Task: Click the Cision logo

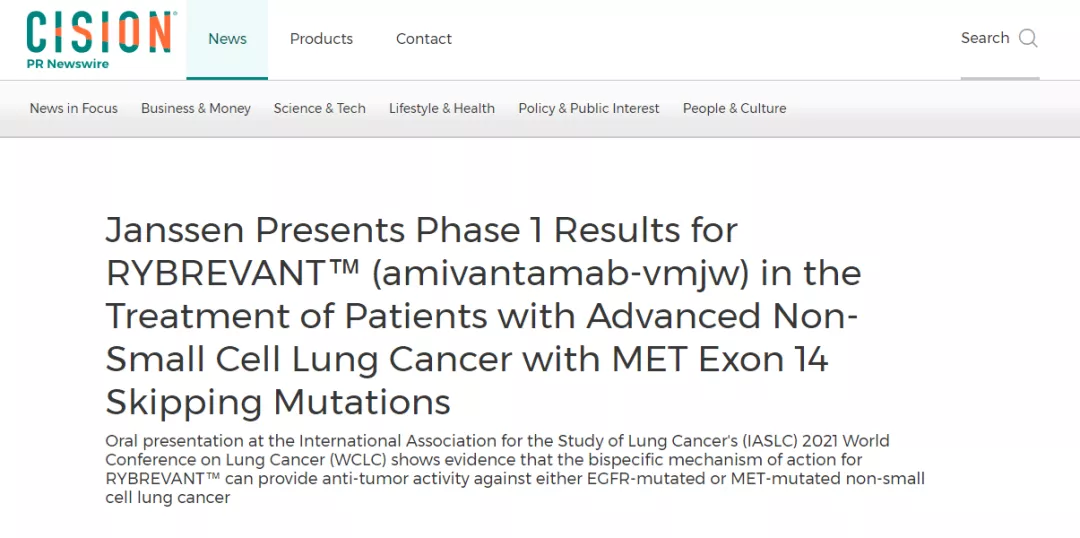Action: pyautogui.click(x=98, y=32)
